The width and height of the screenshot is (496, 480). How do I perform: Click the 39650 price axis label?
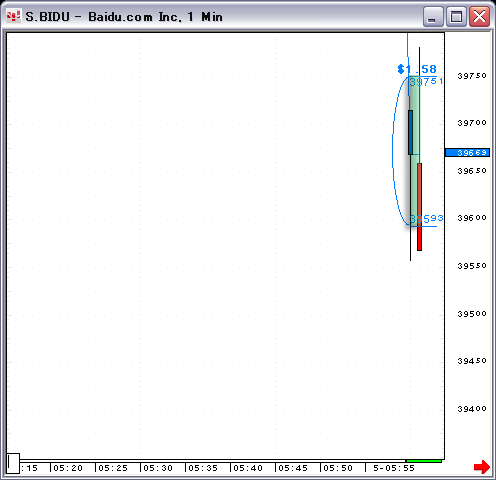(472, 171)
